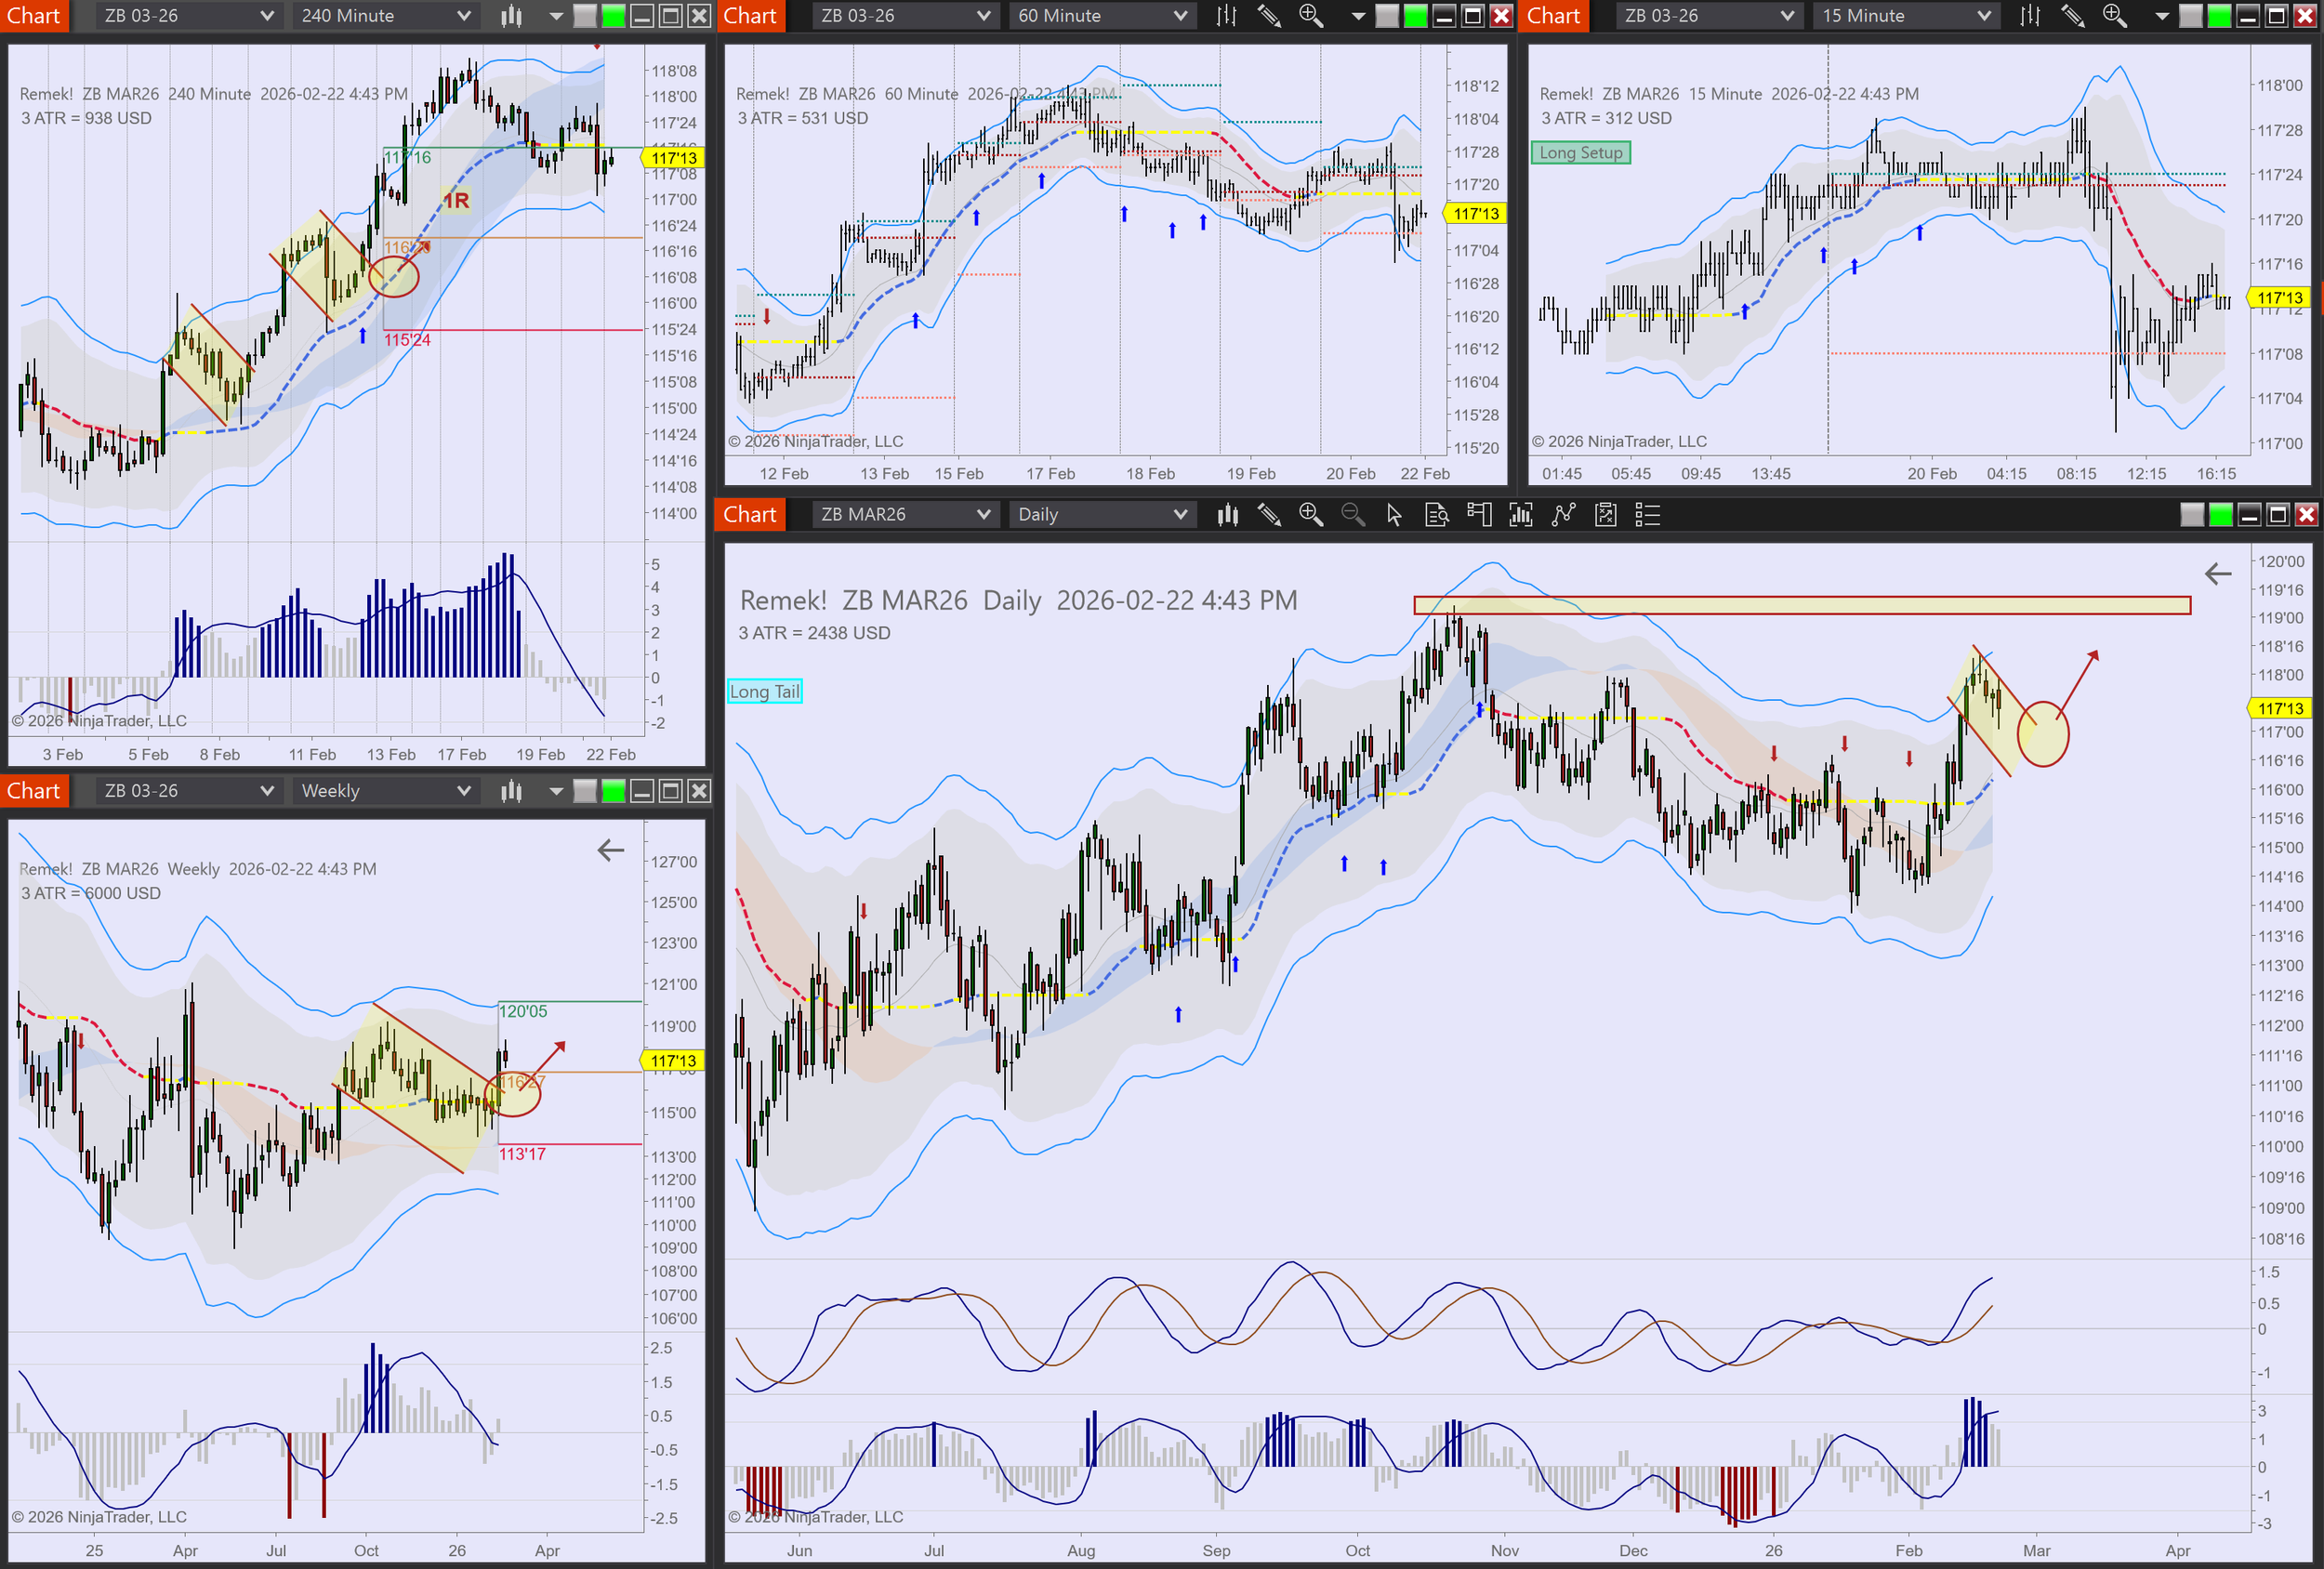Open Data Box icon in Daily chart toolbar
The height and width of the screenshot is (1569, 2324).
pos(1436,515)
